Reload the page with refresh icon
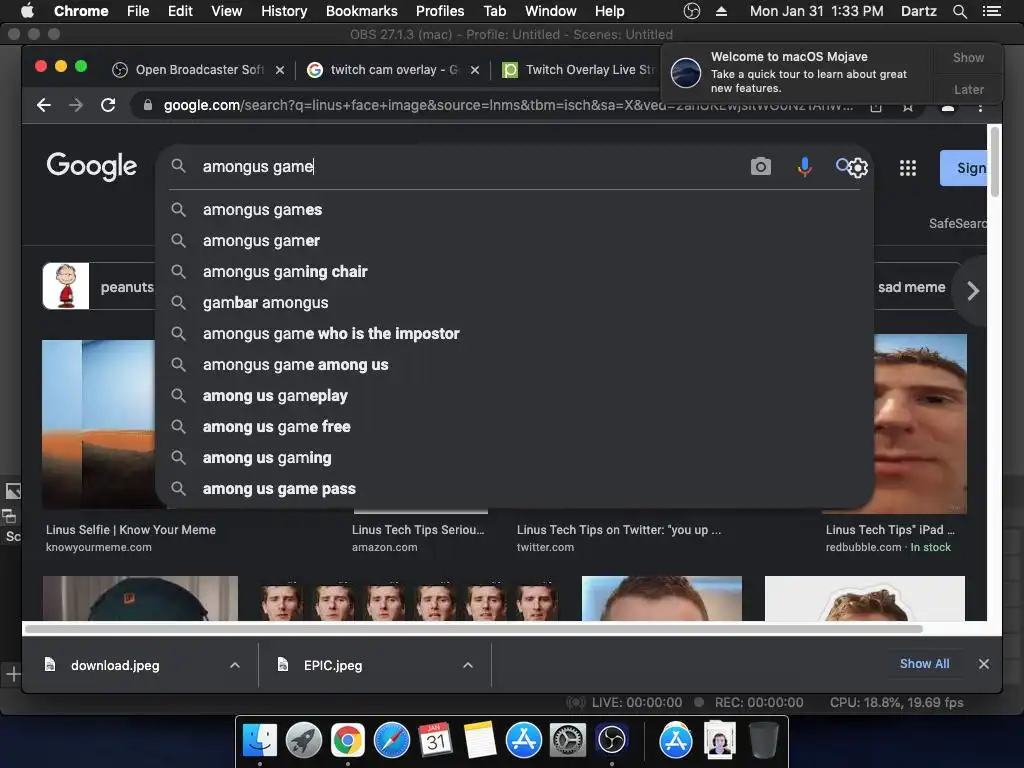 click(x=108, y=105)
